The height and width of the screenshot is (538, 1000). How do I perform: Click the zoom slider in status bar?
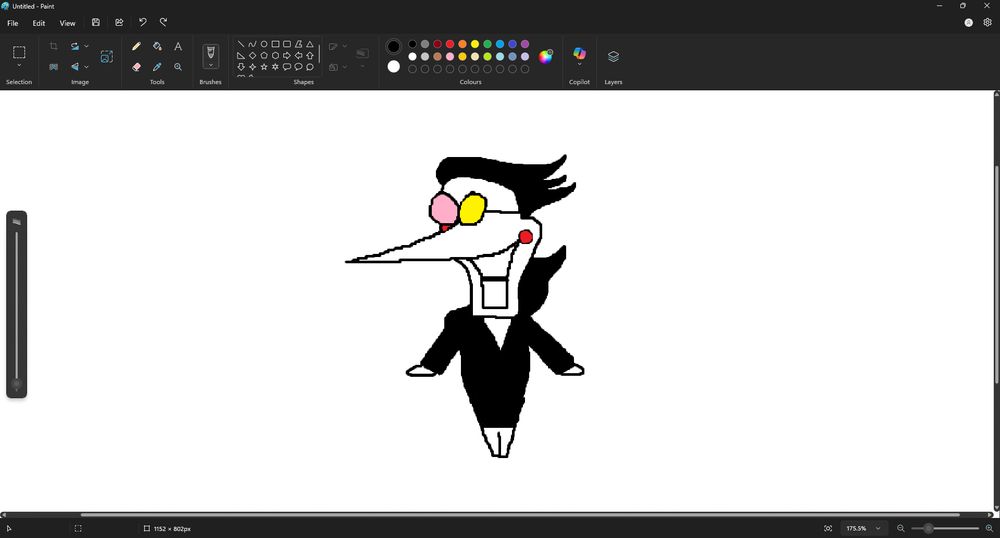(x=945, y=528)
